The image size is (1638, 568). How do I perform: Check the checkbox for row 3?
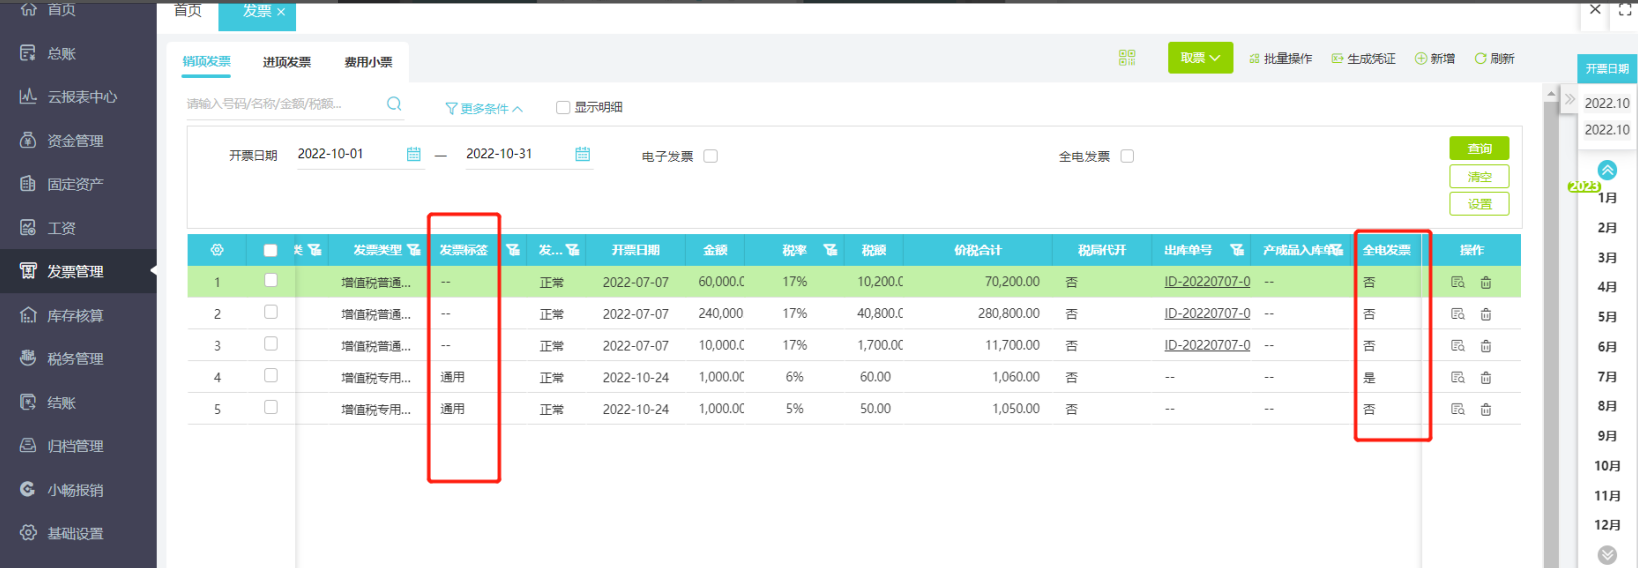coord(270,344)
